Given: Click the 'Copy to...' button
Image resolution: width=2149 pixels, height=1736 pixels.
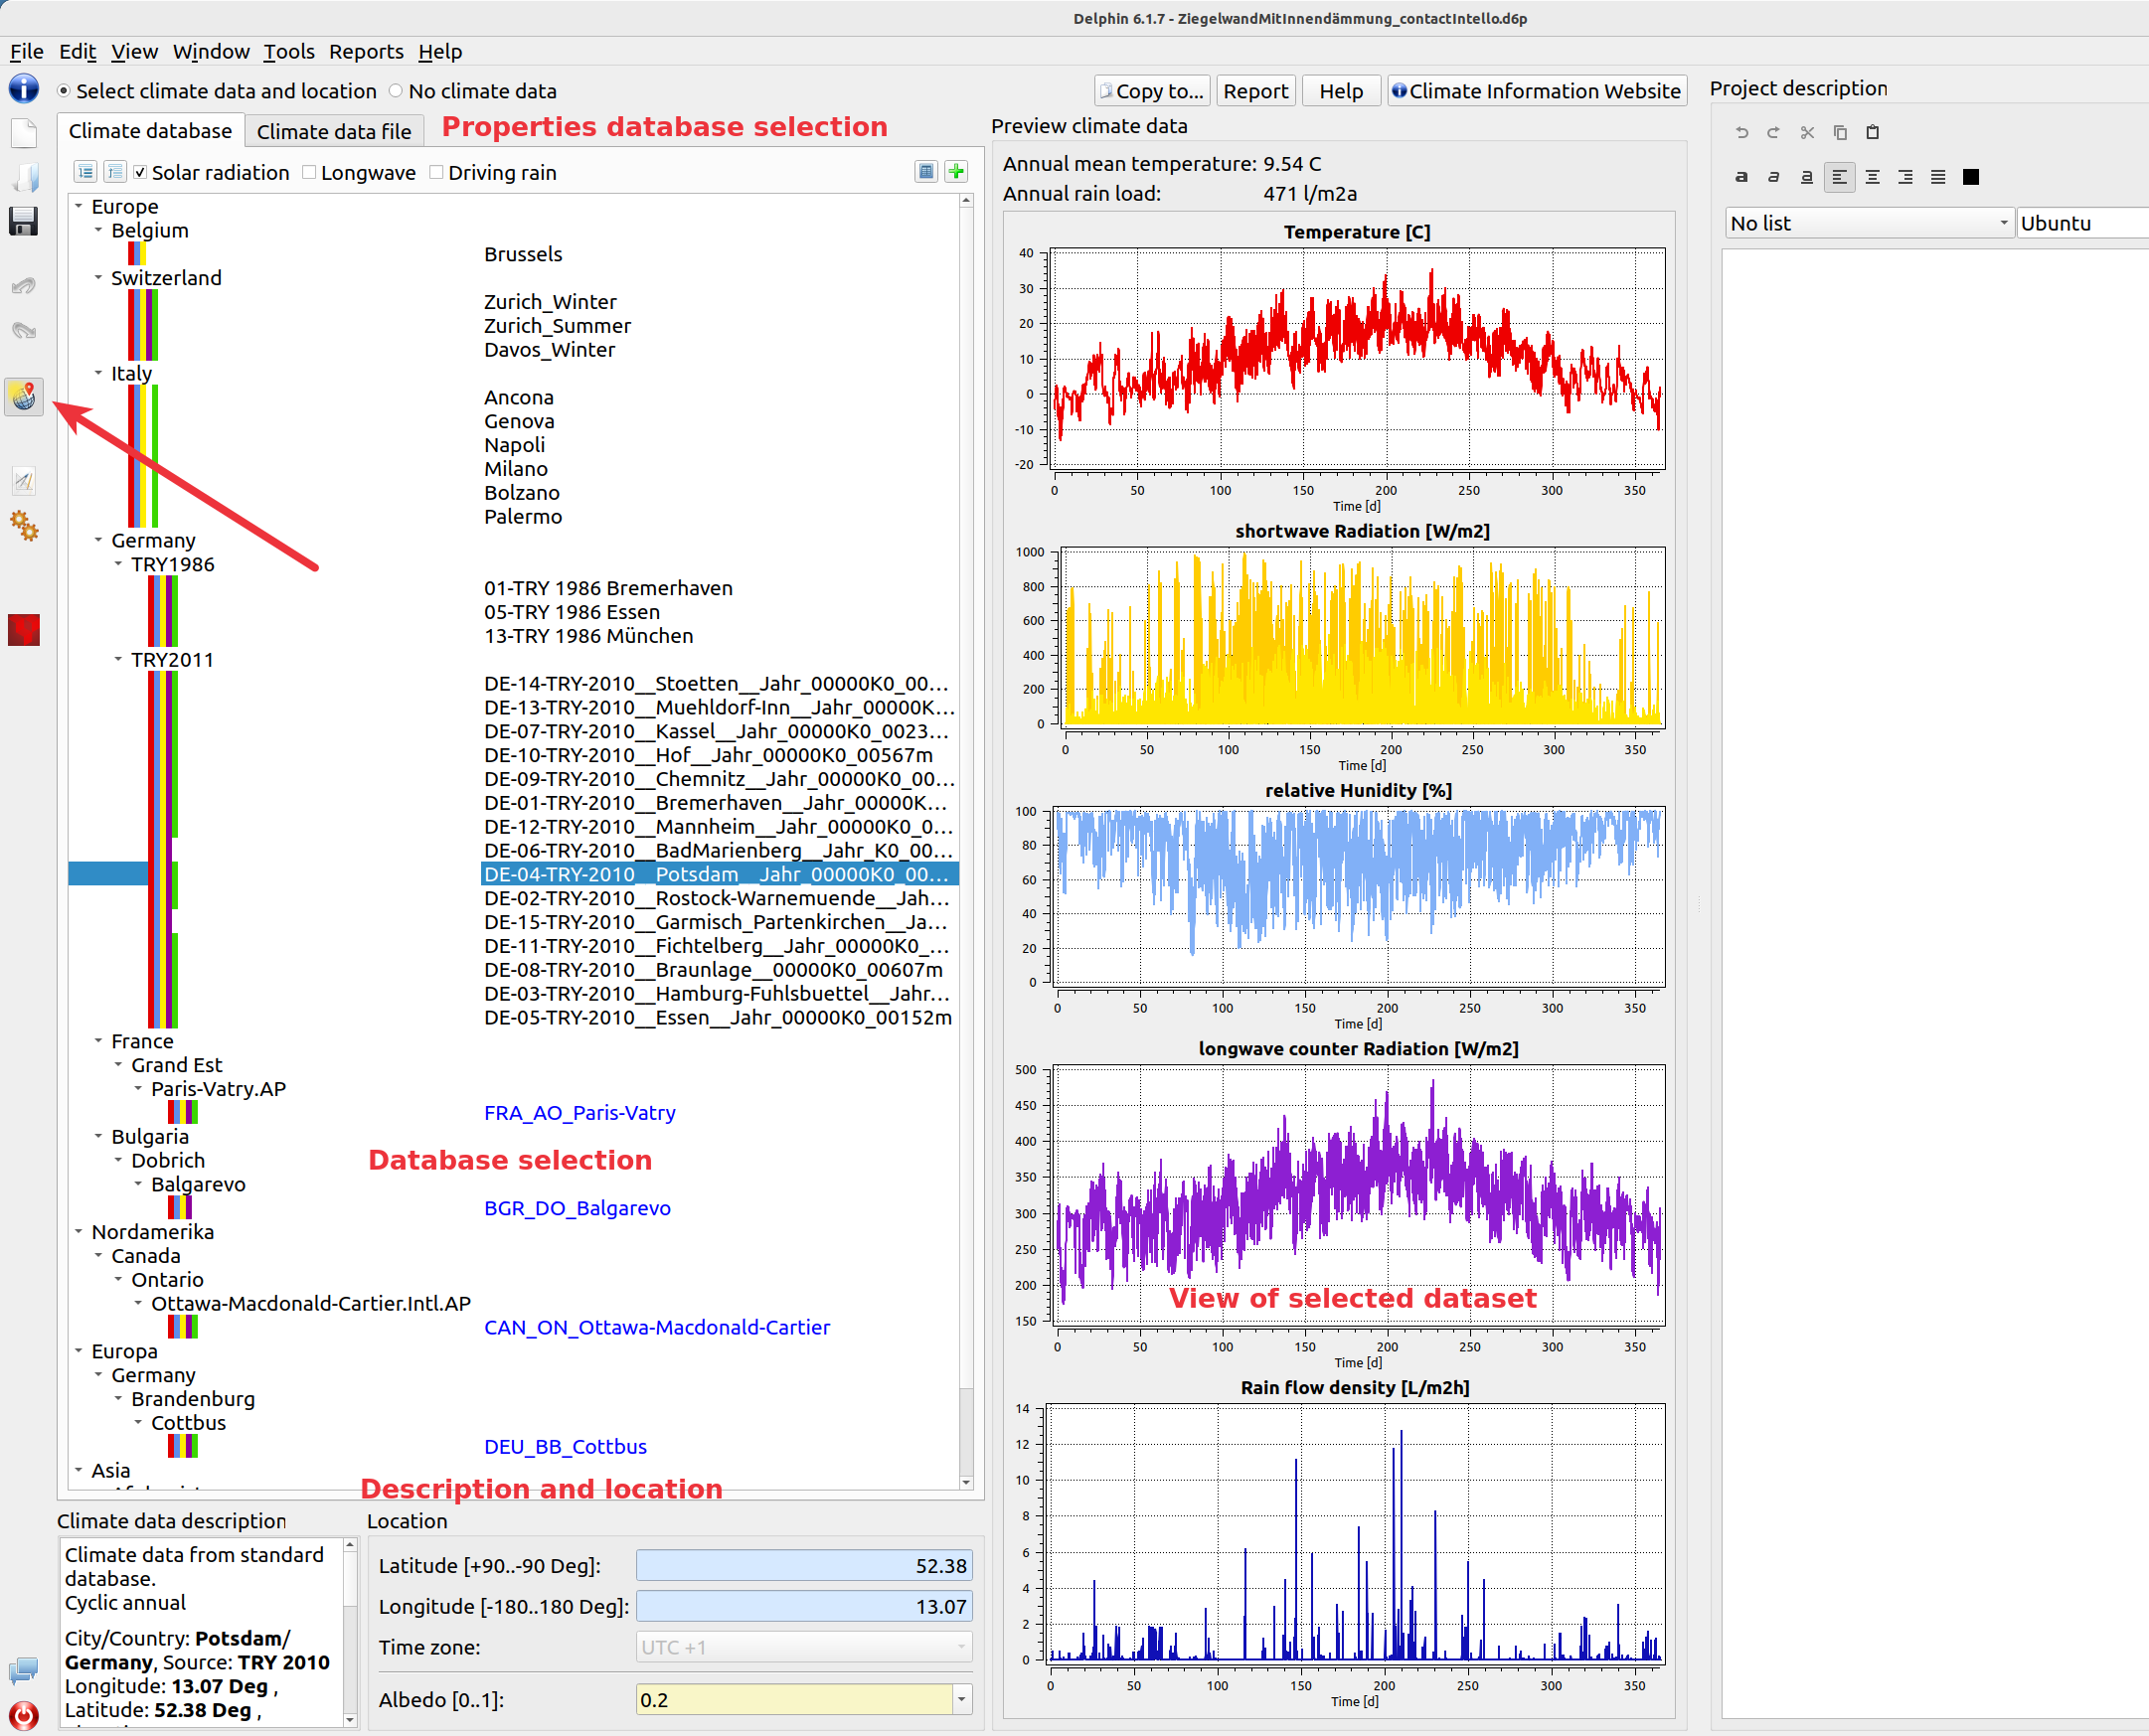Looking at the screenshot, I should point(1152,91).
